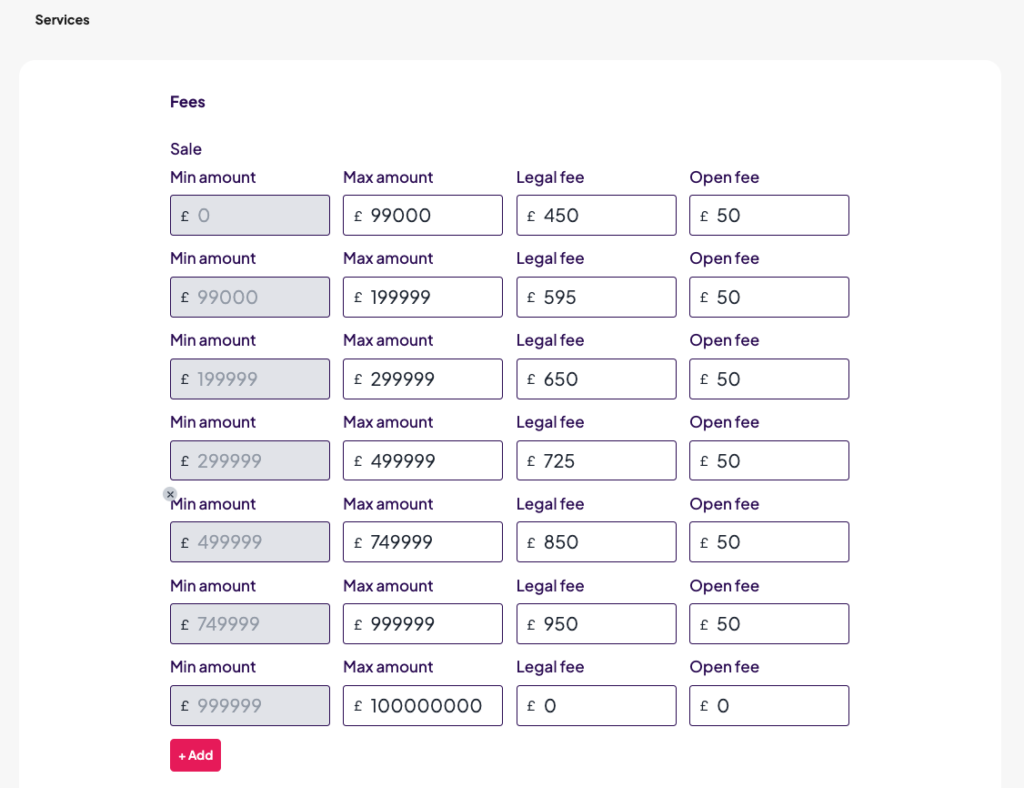Image resolution: width=1024 pixels, height=788 pixels.
Task: Edit the Max amount field with 299999
Action: [422, 379]
